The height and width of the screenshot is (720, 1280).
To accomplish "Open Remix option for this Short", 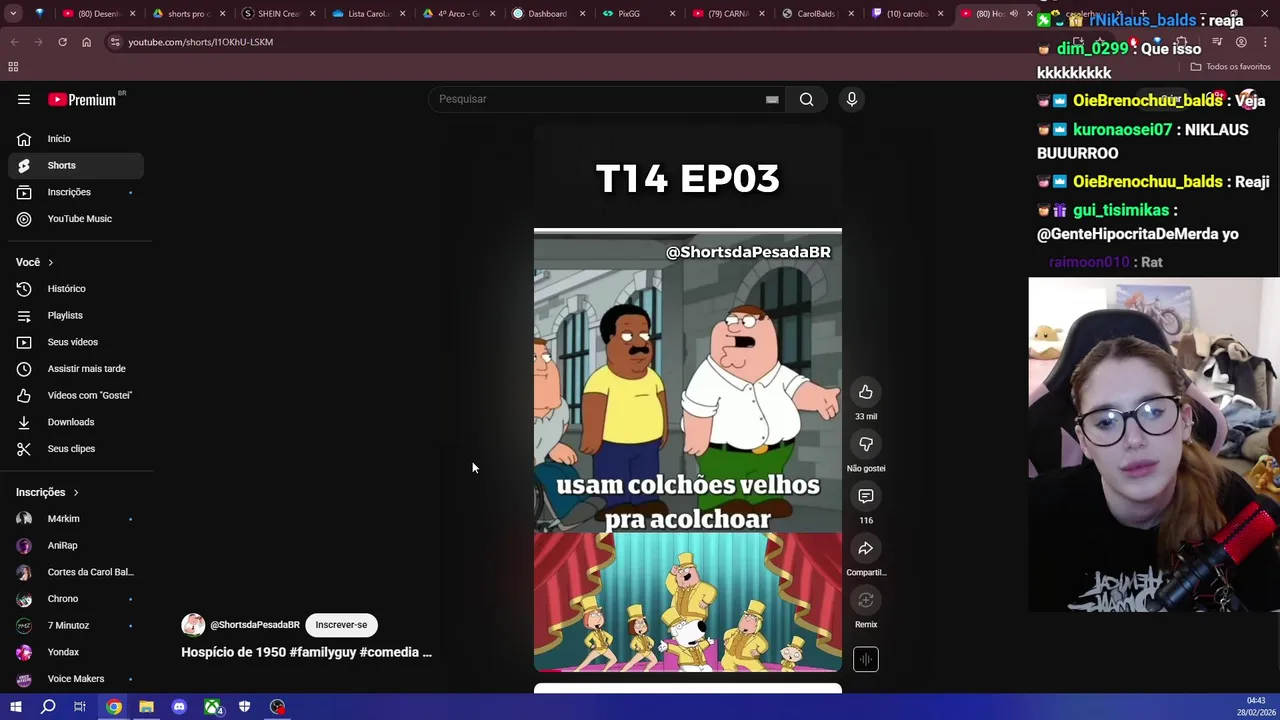I will point(866,600).
